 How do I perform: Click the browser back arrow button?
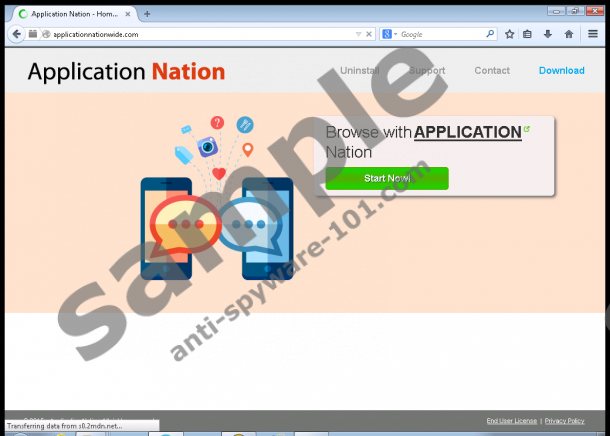15,34
